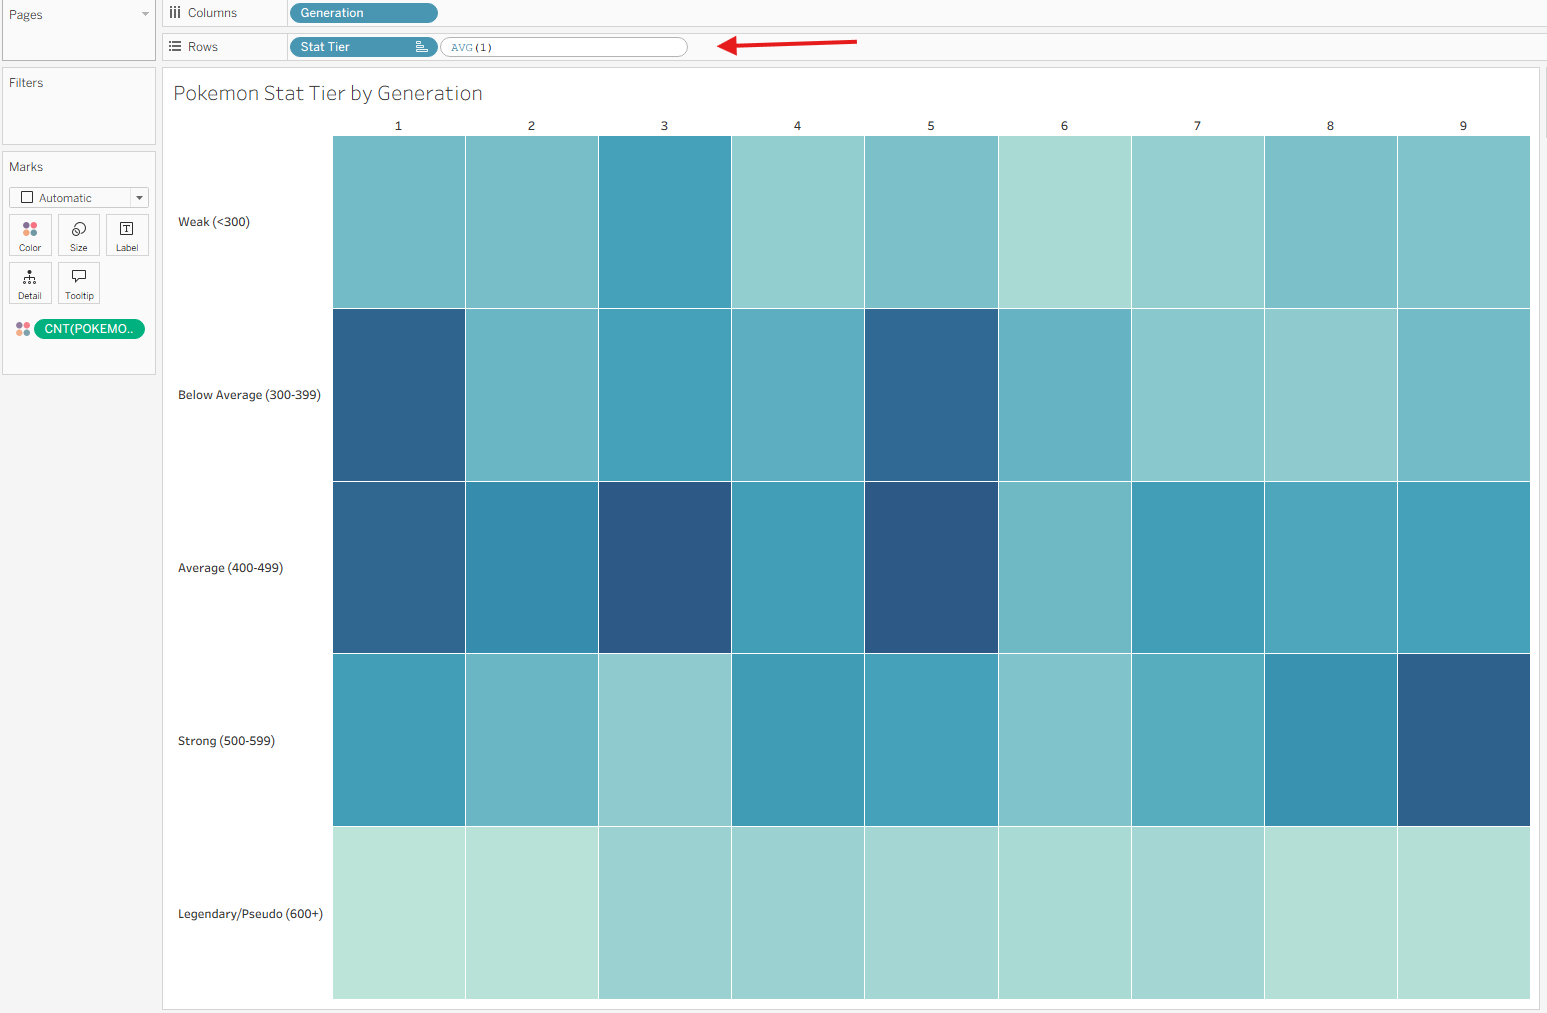Select the Legendary/Pseudo (600+) row header
Viewport: 1547px width, 1013px height.
click(x=250, y=914)
